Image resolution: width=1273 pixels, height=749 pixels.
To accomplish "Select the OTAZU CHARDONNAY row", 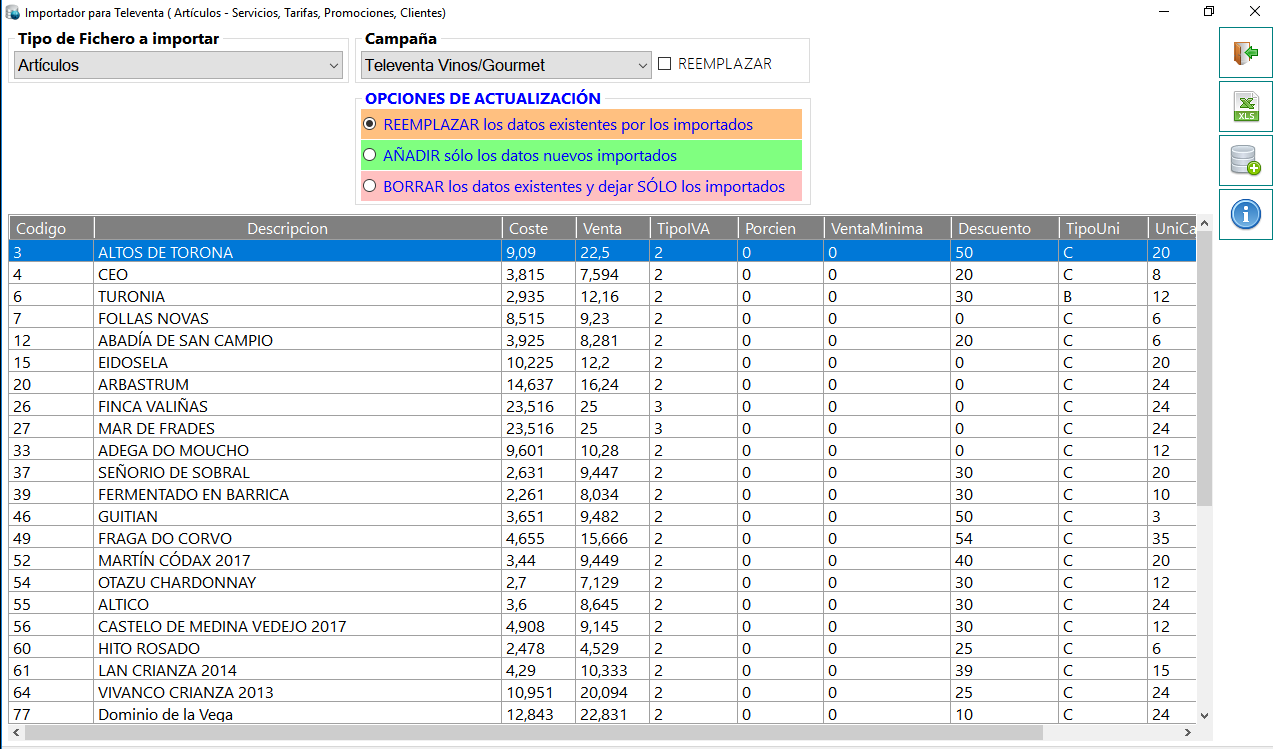I will [603, 582].
